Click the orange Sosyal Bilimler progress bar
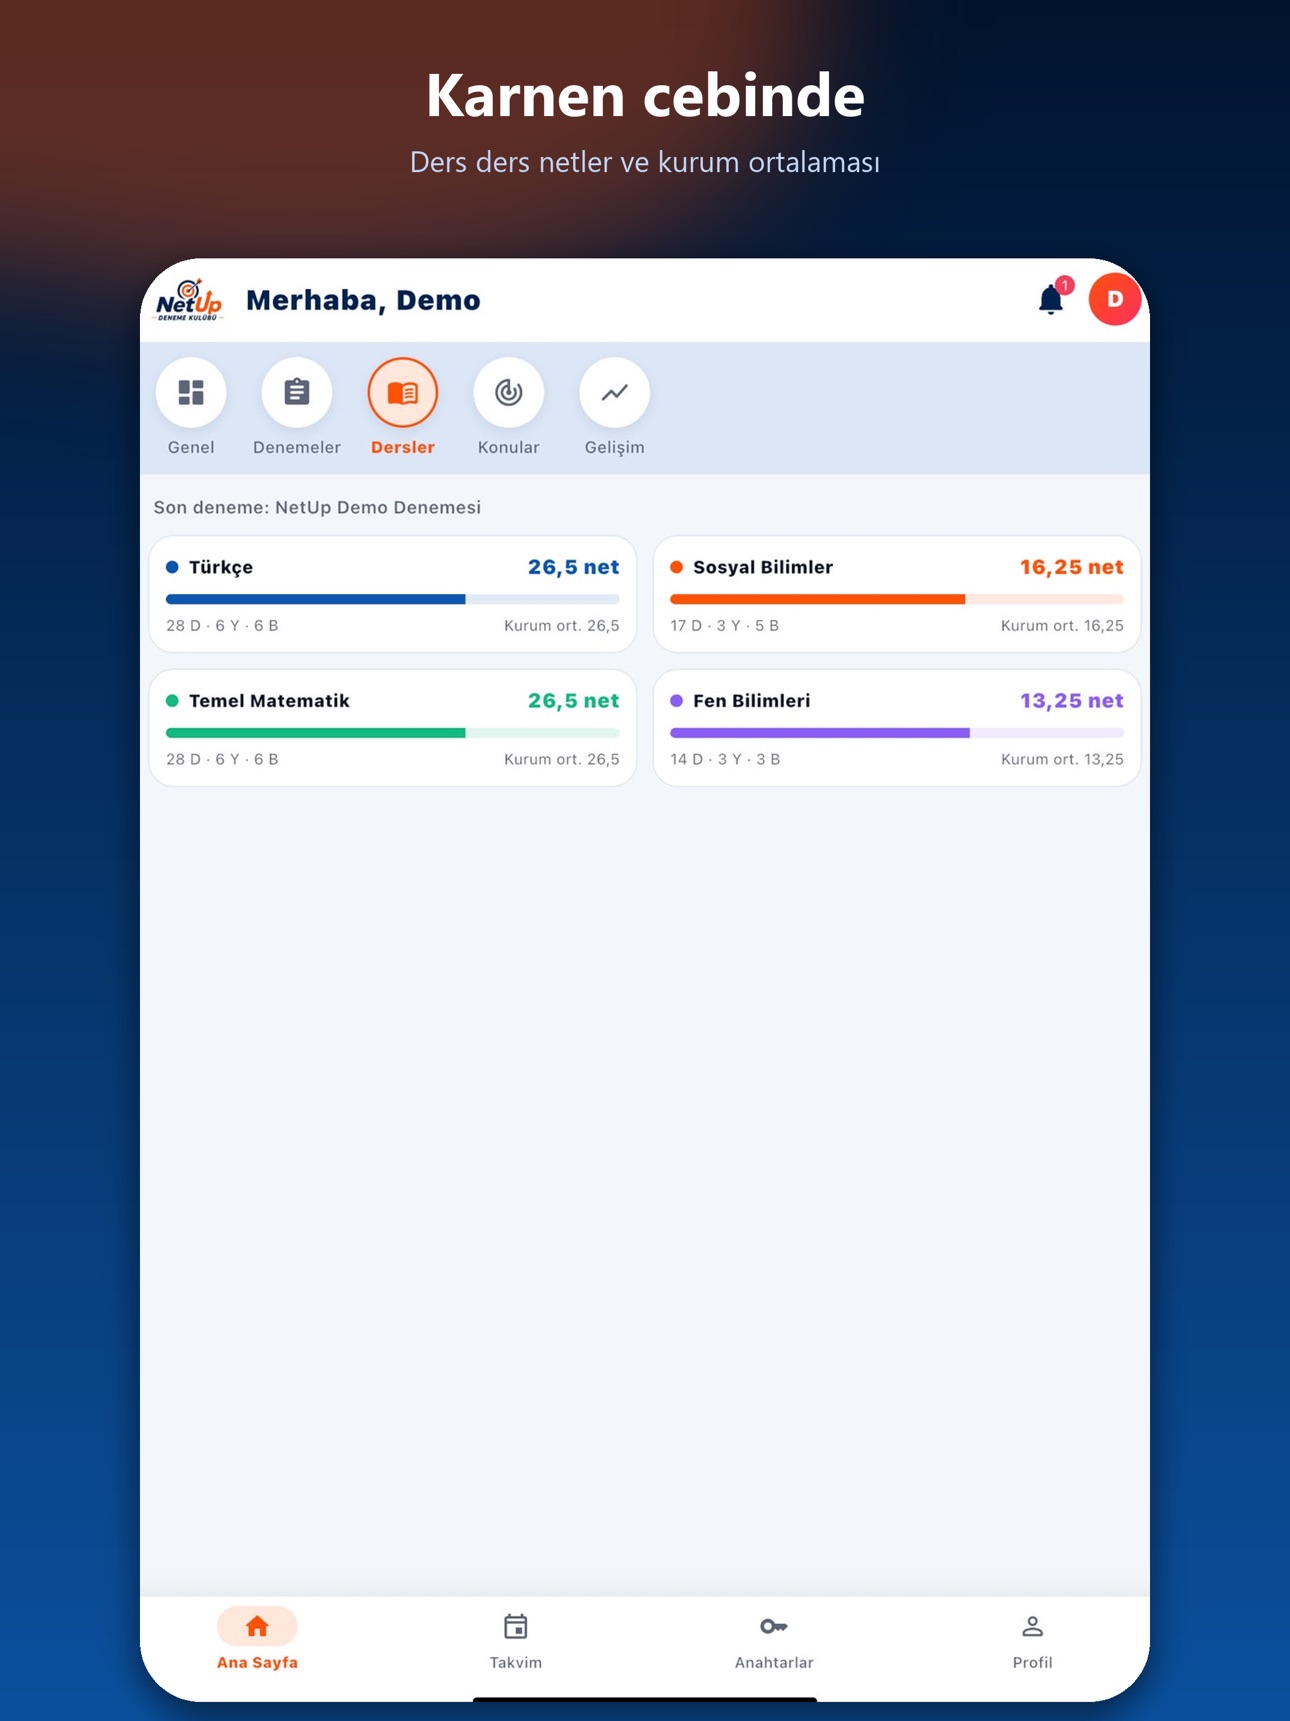 (897, 599)
